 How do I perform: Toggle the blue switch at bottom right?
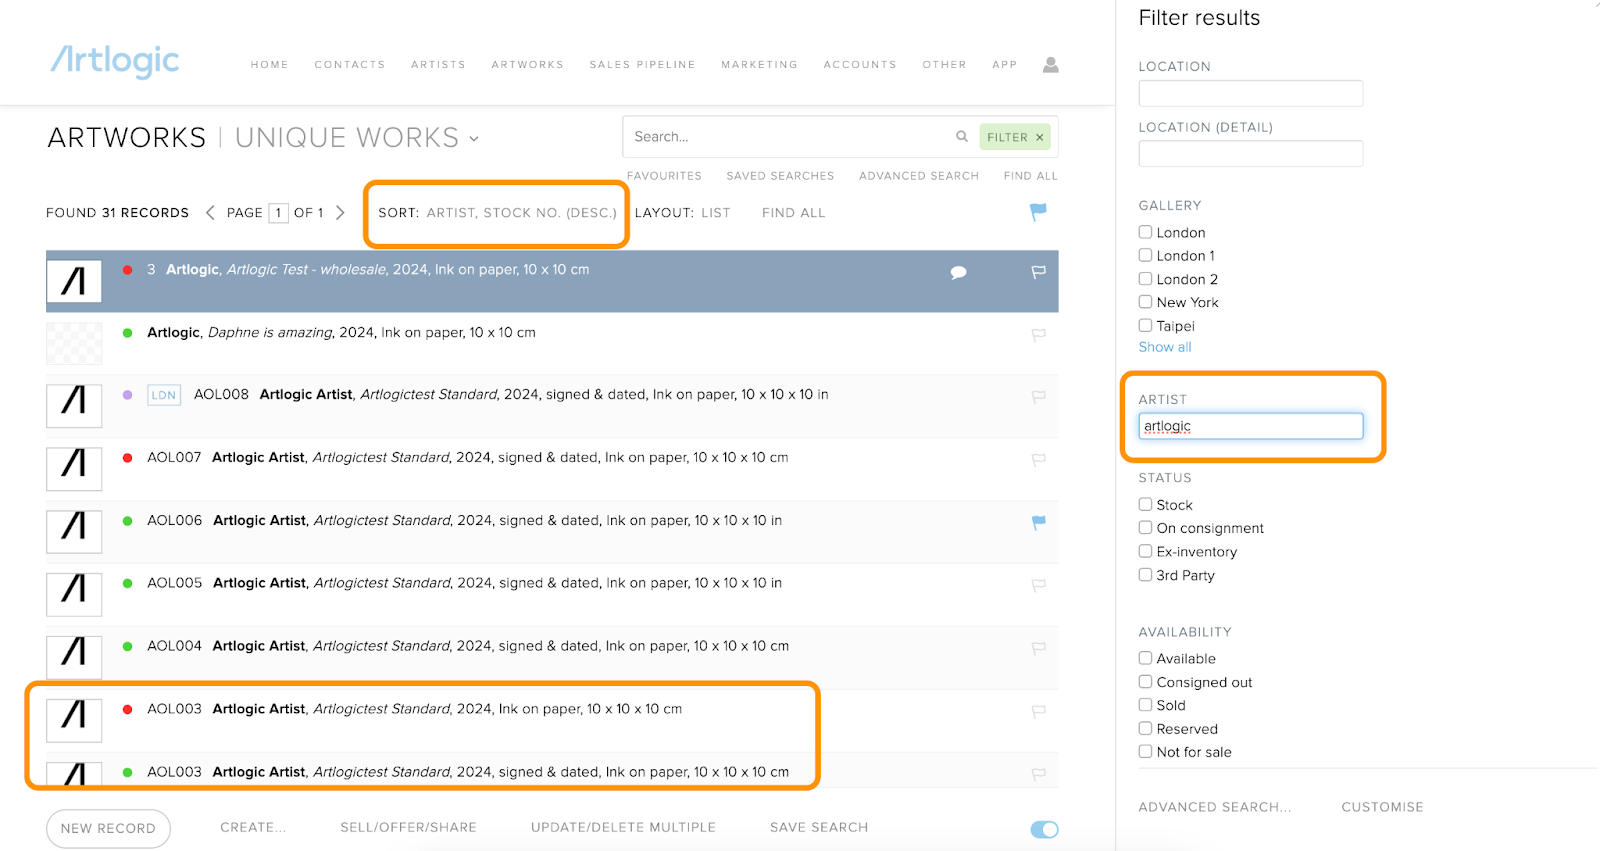point(1044,829)
